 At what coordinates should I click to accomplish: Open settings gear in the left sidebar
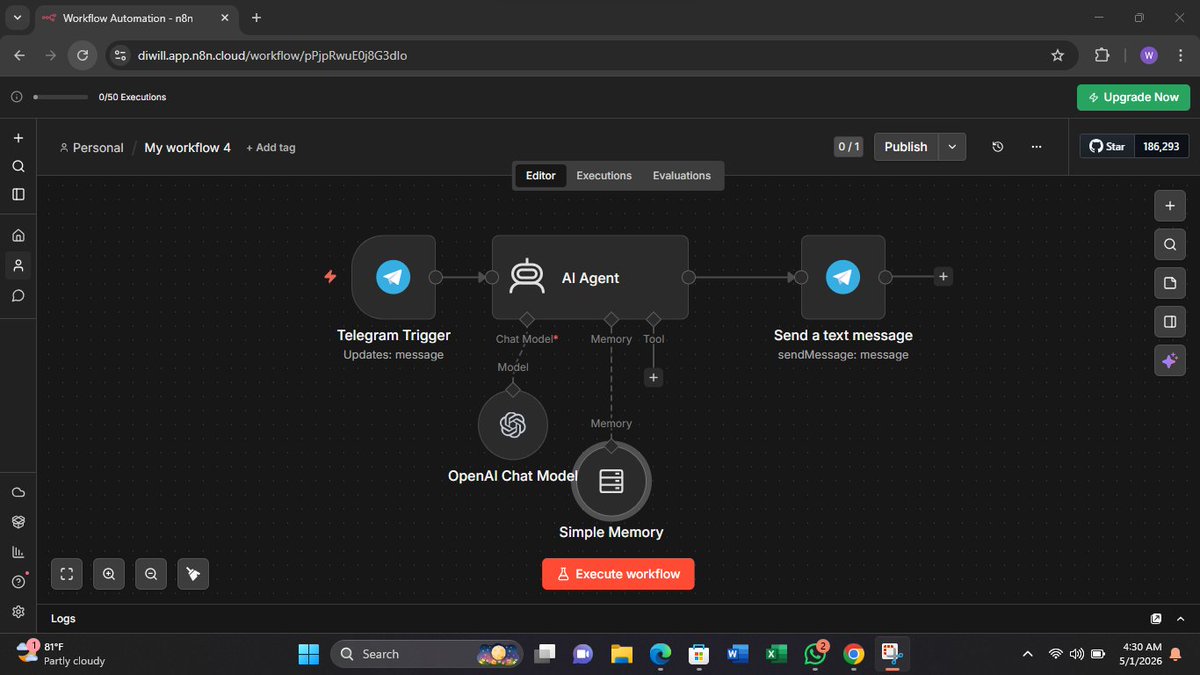click(x=18, y=611)
